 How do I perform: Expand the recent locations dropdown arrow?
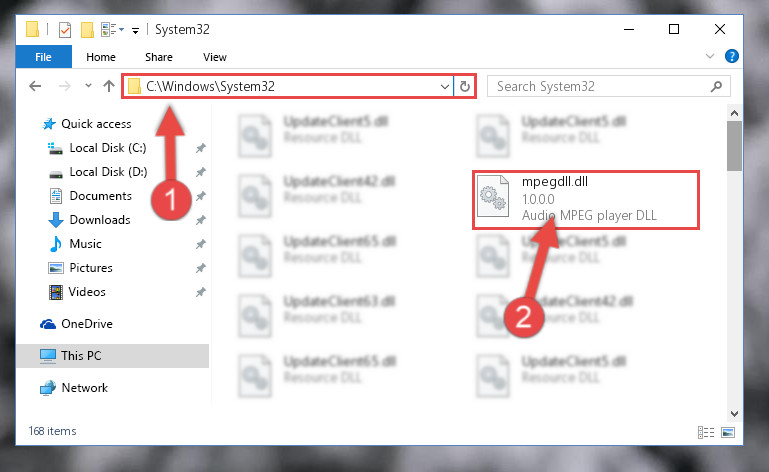click(x=88, y=86)
